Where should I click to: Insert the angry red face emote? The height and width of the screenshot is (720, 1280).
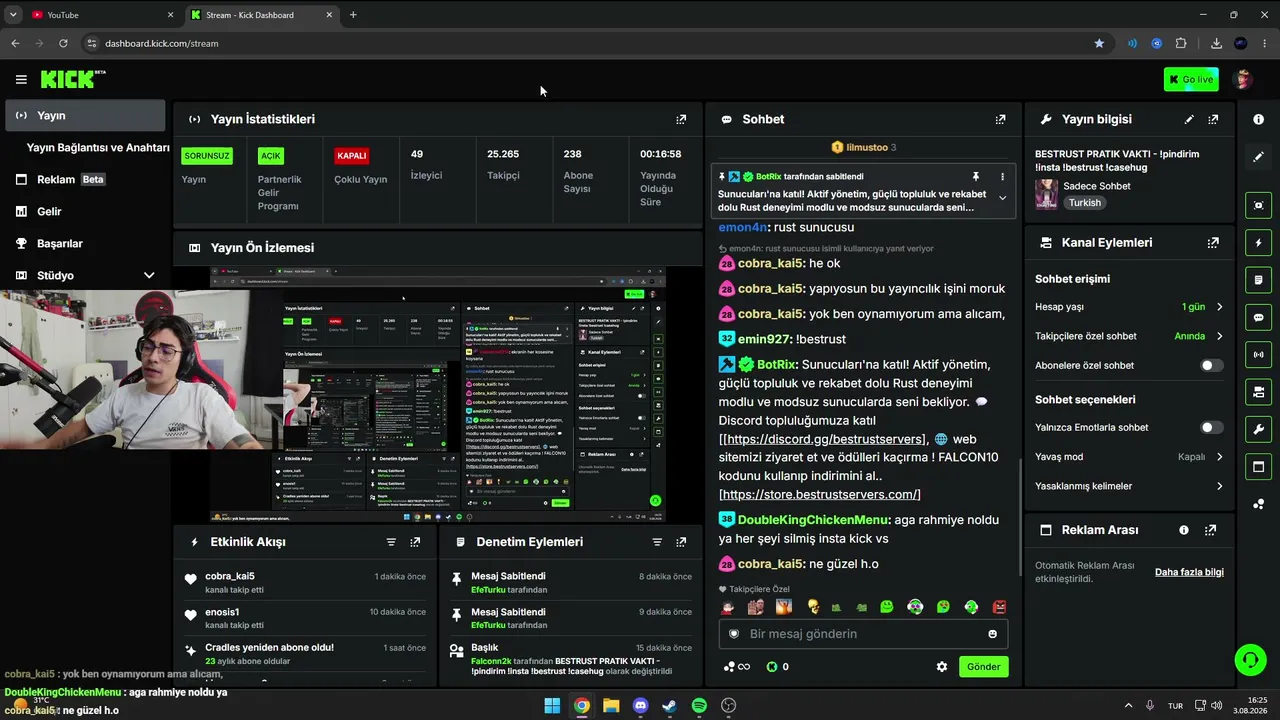[x=998, y=607]
